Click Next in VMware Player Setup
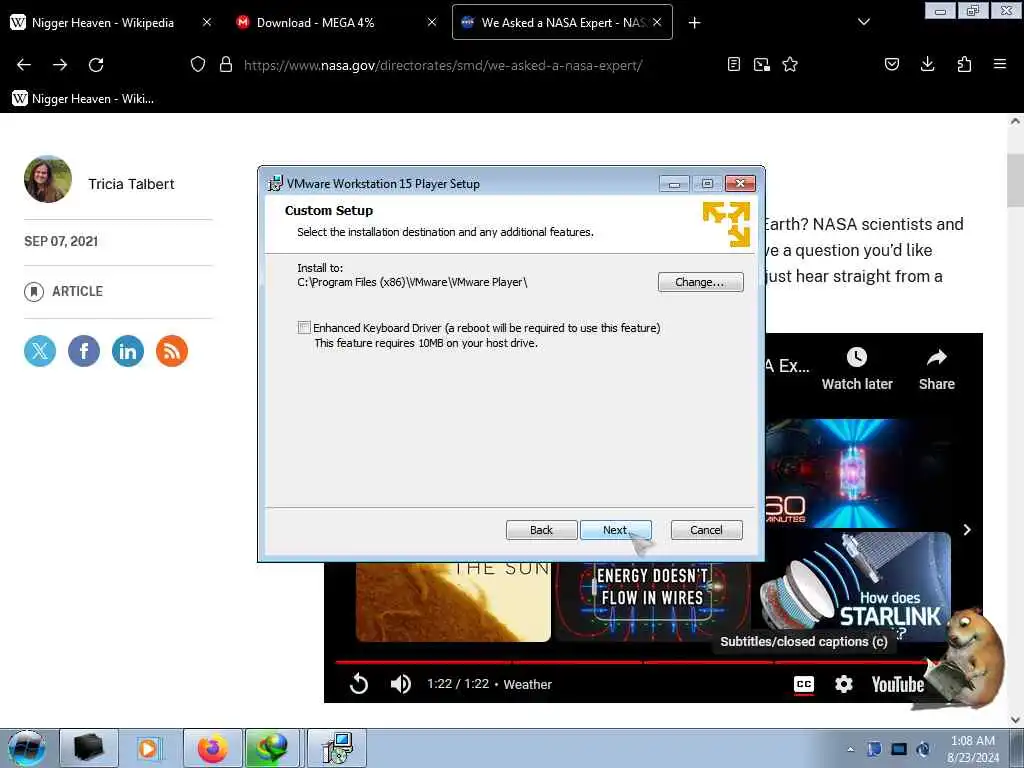The height and width of the screenshot is (768, 1024). (x=615, y=530)
